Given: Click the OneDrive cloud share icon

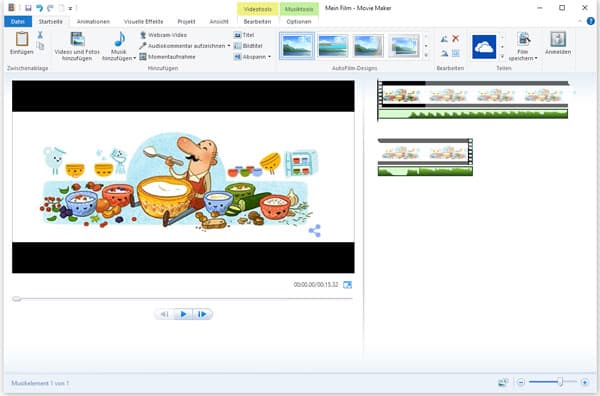Looking at the screenshot, I should [x=484, y=47].
